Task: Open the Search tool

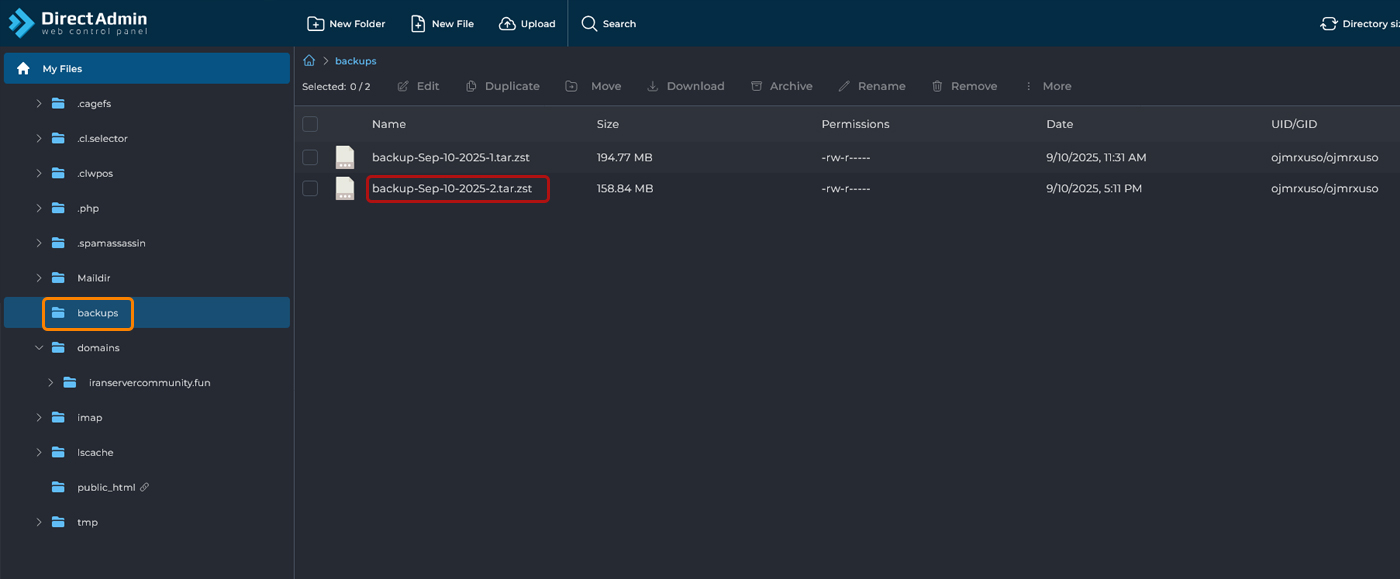Action: pyautogui.click(x=590, y=23)
